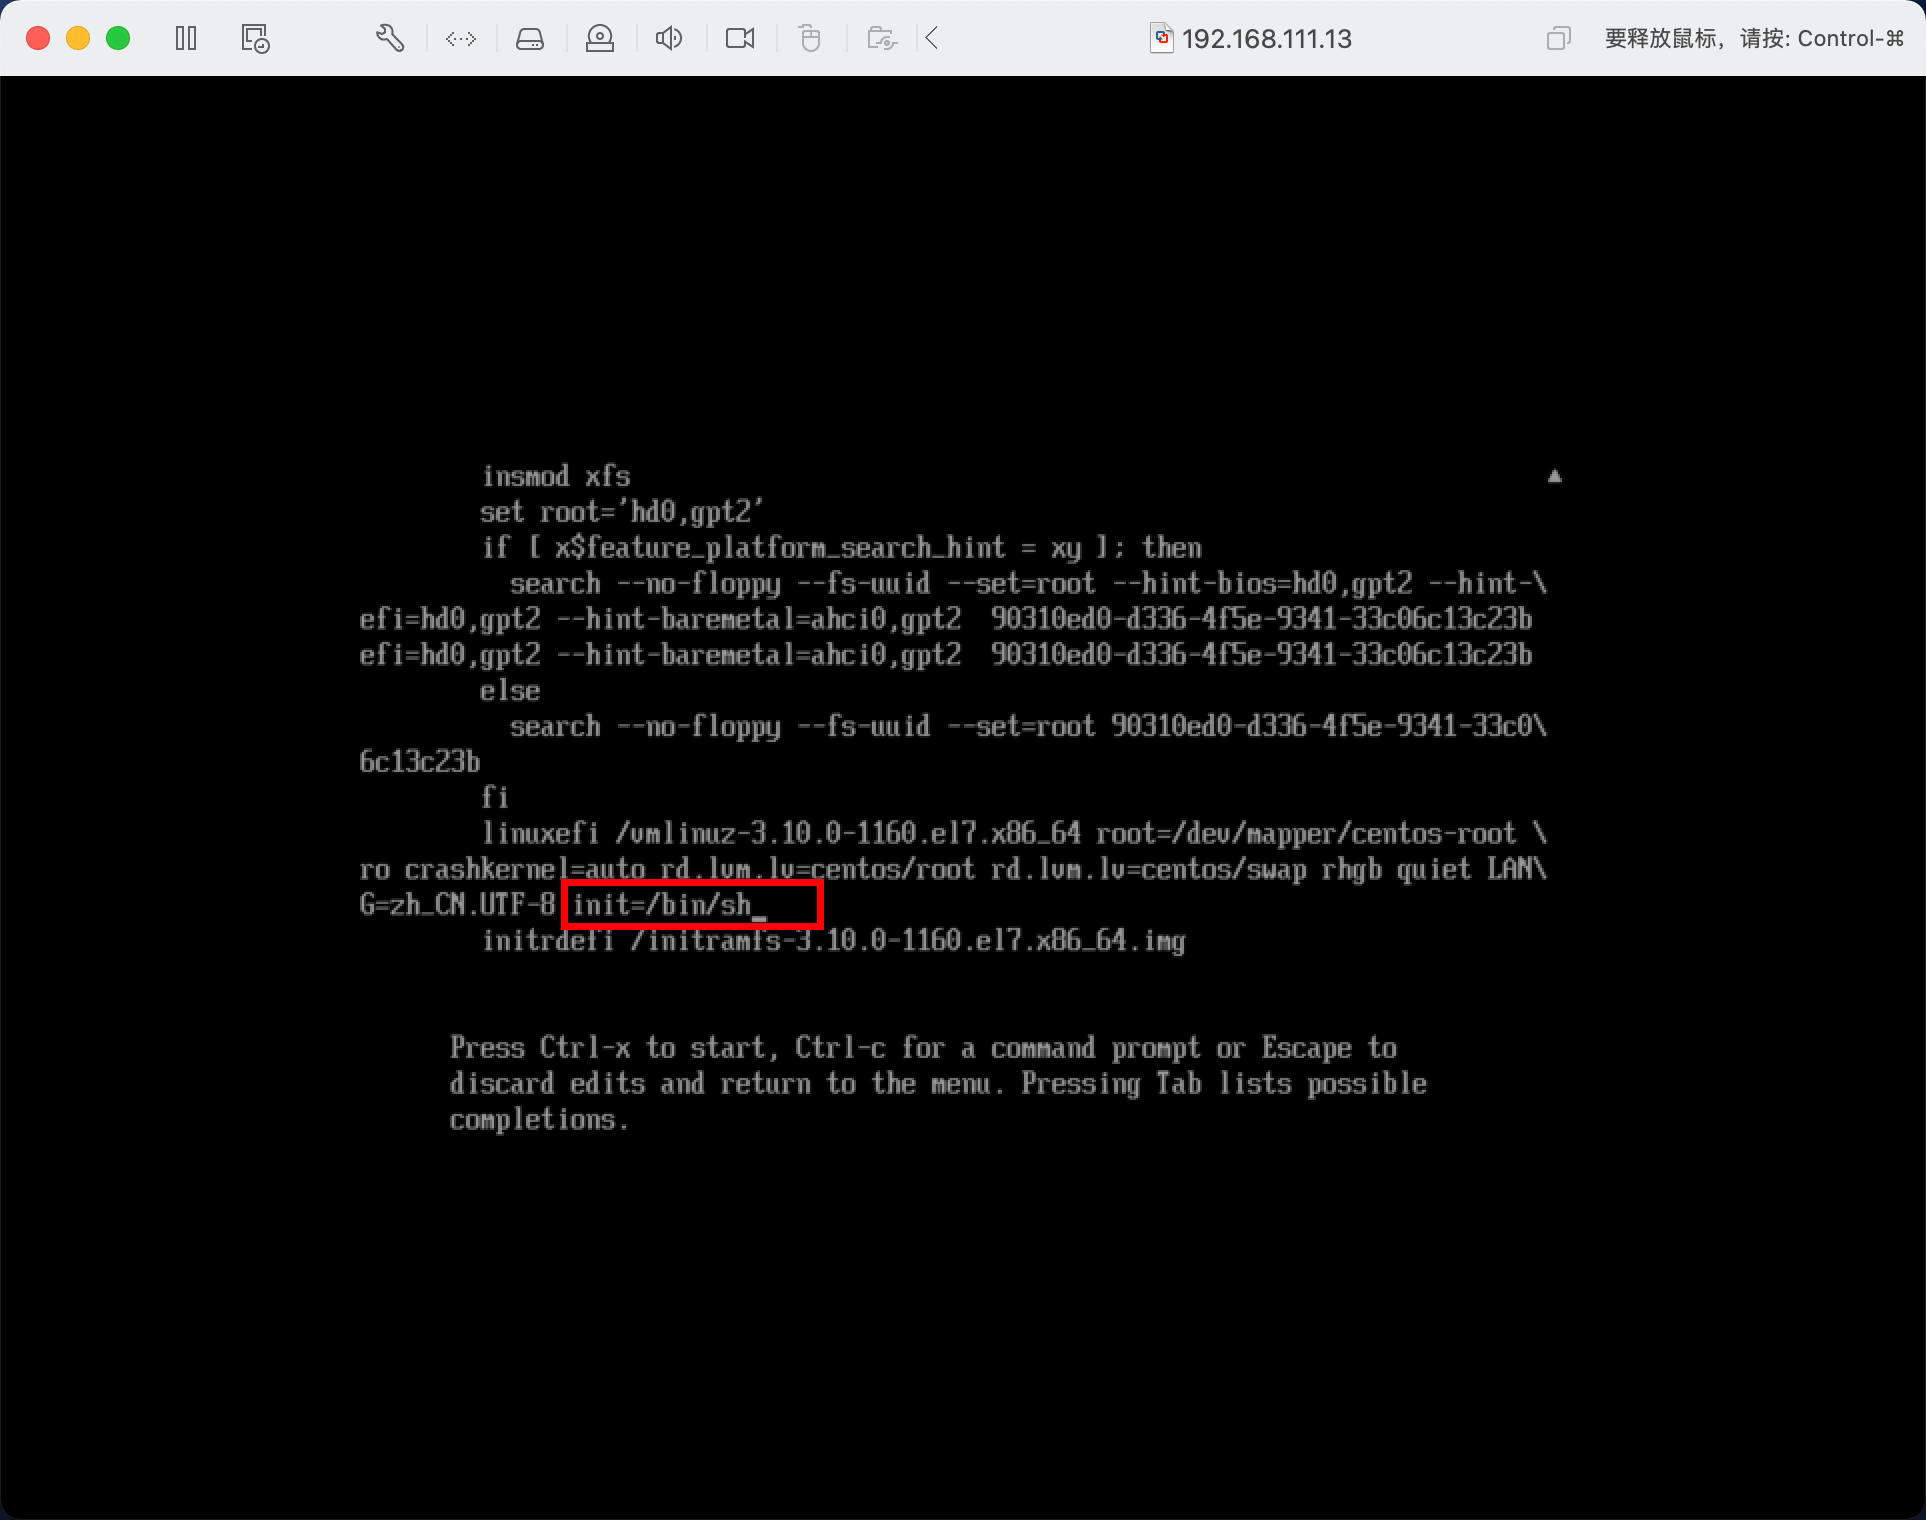Click the network adapter arrows icon
1926x1520 pixels.
pyautogui.click(x=460, y=39)
